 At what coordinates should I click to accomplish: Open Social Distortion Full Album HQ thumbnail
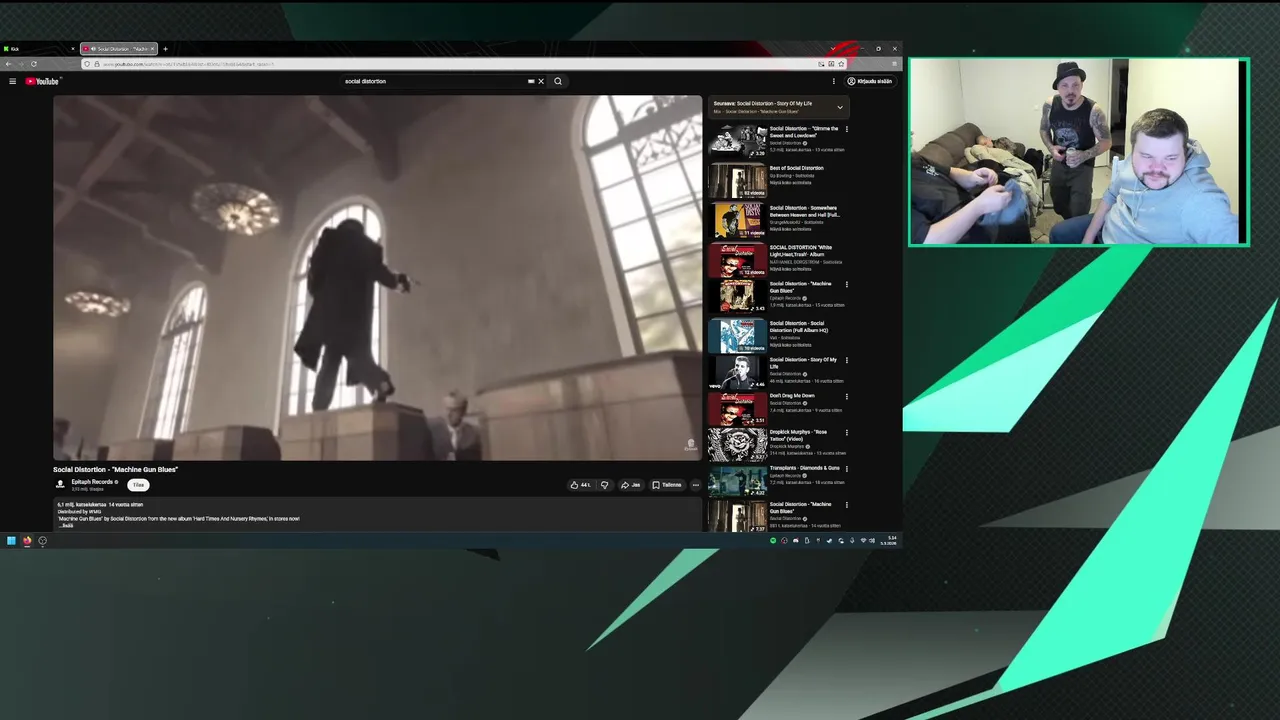click(738, 336)
